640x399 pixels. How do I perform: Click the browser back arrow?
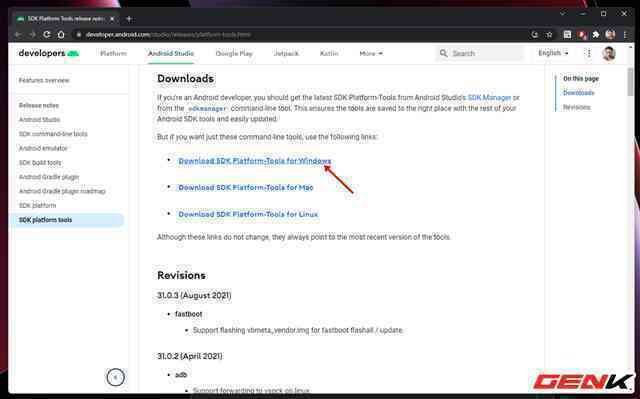tap(18, 35)
